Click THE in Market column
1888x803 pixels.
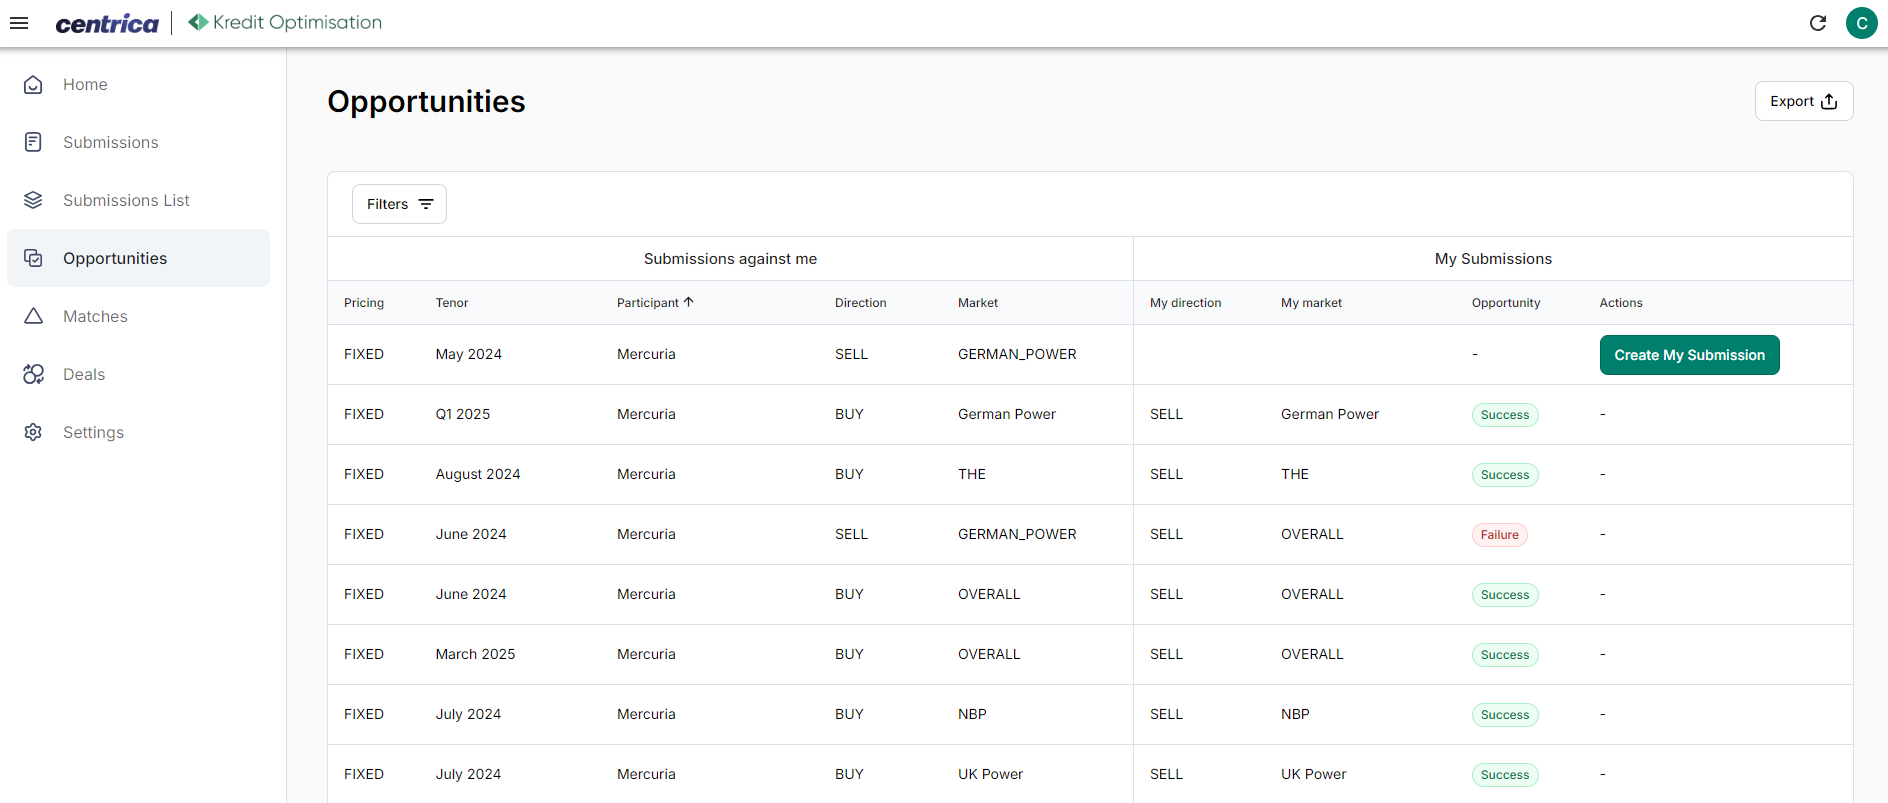coord(972,474)
